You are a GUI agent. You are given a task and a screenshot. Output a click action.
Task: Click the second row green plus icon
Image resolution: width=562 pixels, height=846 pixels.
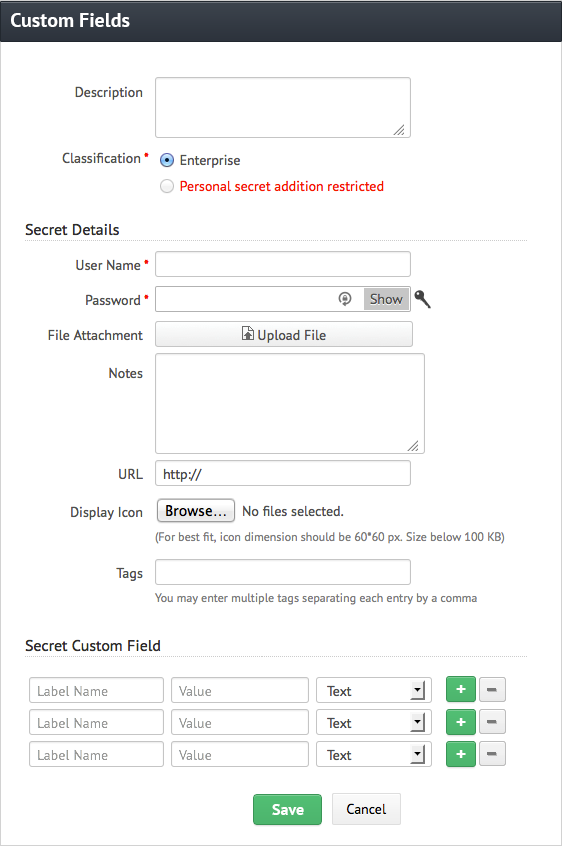click(461, 721)
